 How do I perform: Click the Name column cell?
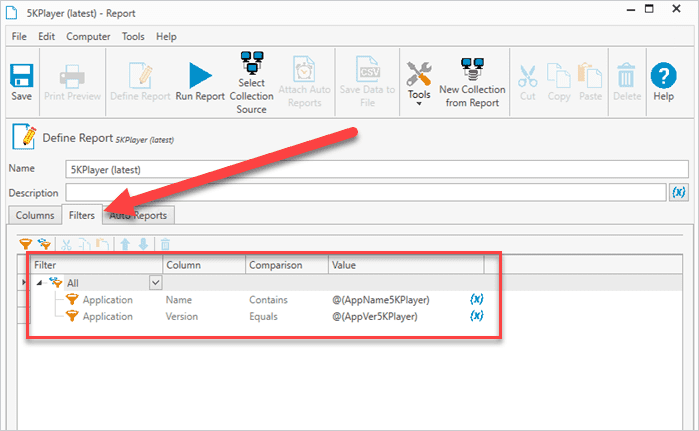(x=179, y=300)
